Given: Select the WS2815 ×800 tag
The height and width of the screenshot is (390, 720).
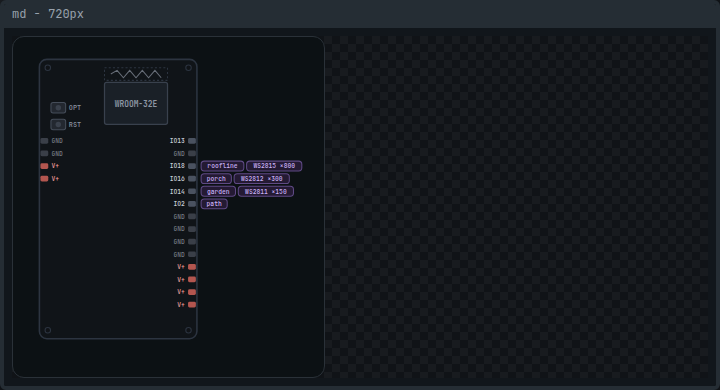Looking at the screenshot, I should tap(274, 166).
